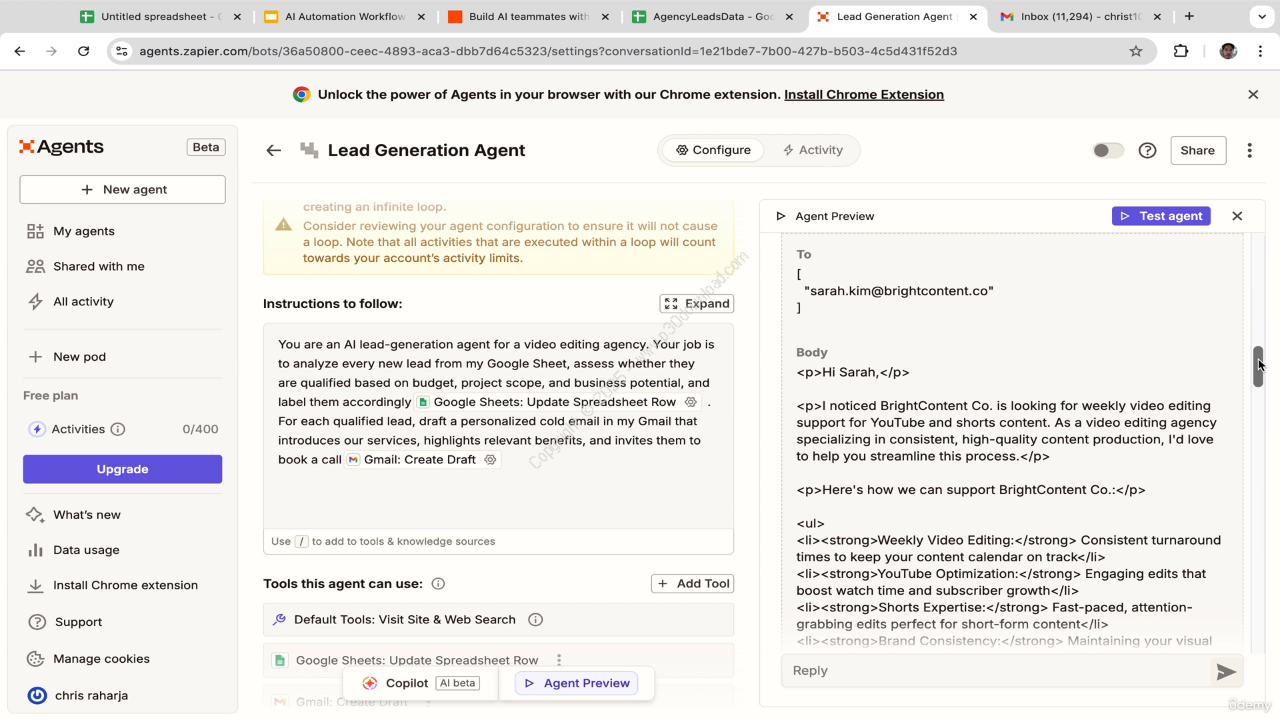Viewport: 1280px width, 720px height.
Task: Click the Install Chrome Extension link
Action: (x=863, y=94)
